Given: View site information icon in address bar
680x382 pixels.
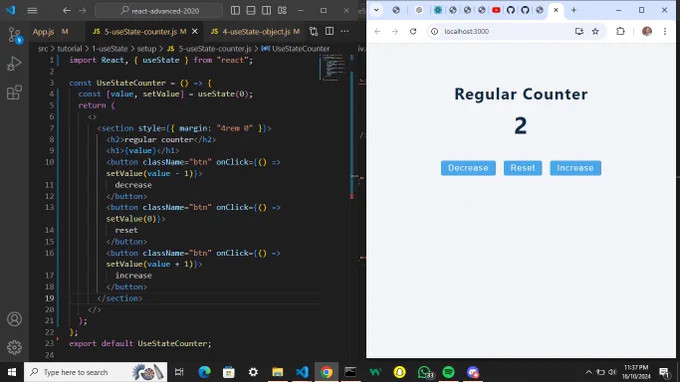Looking at the screenshot, I should (x=434, y=31).
